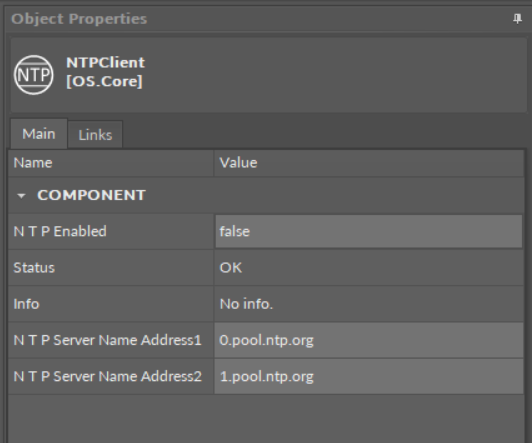Image resolution: width=532 pixels, height=443 pixels.
Task: Select N T P Server Name Address2 label
Action: click(x=108, y=377)
